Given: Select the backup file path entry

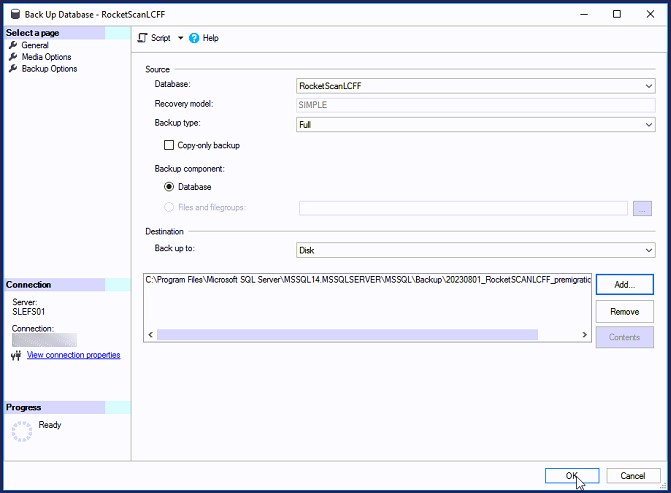Looking at the screenshot, I should (x=368, y=280).
